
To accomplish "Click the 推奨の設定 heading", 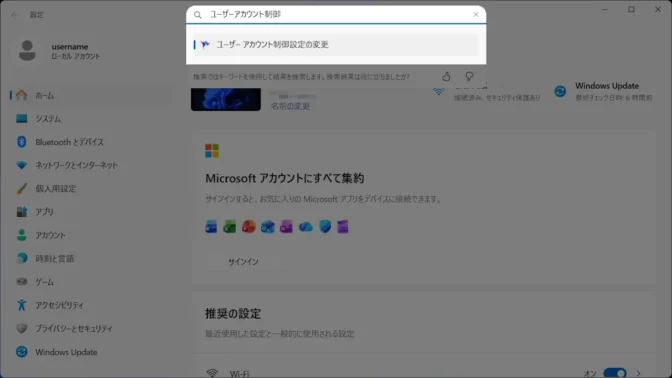I will [233, 314].
